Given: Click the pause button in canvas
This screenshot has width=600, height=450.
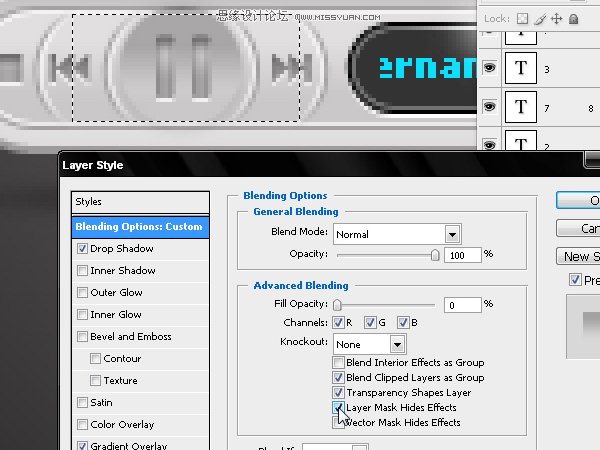Looking at the screenshot, I should click(183, 68).
